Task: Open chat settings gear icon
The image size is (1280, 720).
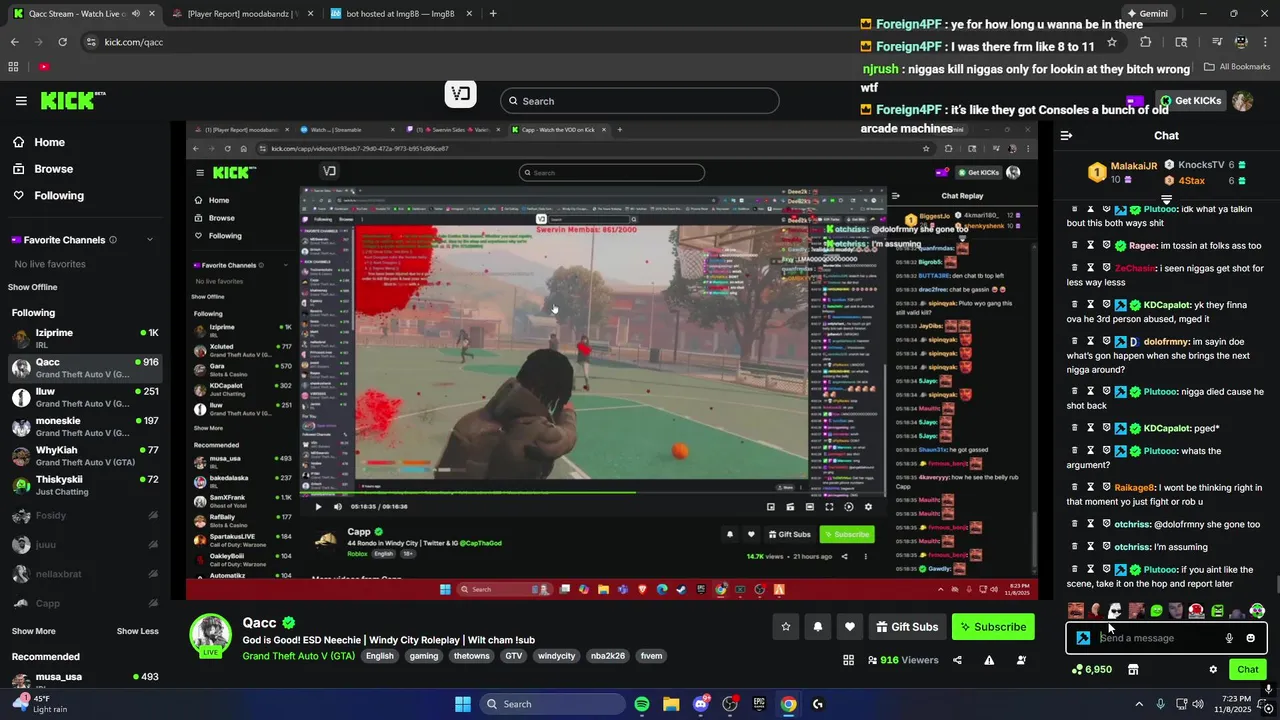Action: (x=1213, y=669)
